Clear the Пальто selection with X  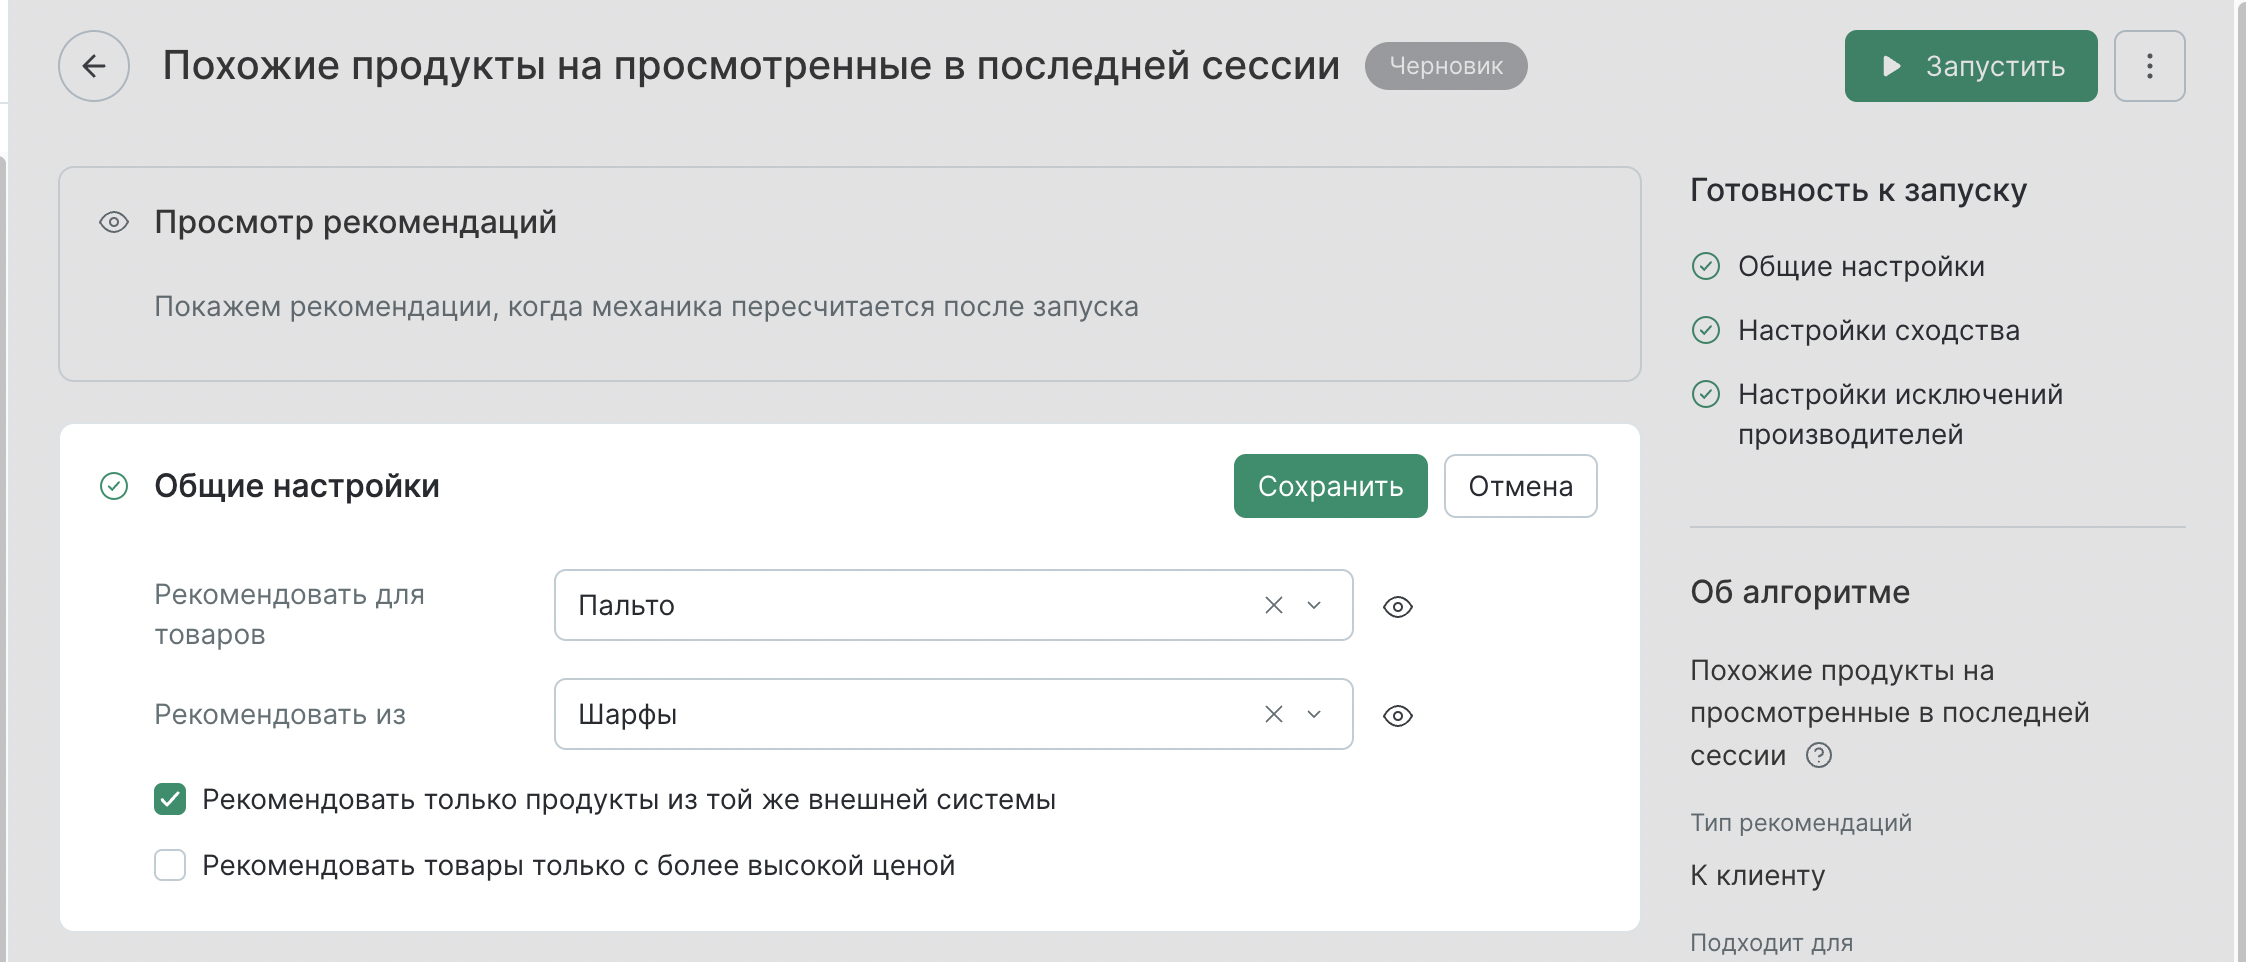click(x=1273, y=605)
